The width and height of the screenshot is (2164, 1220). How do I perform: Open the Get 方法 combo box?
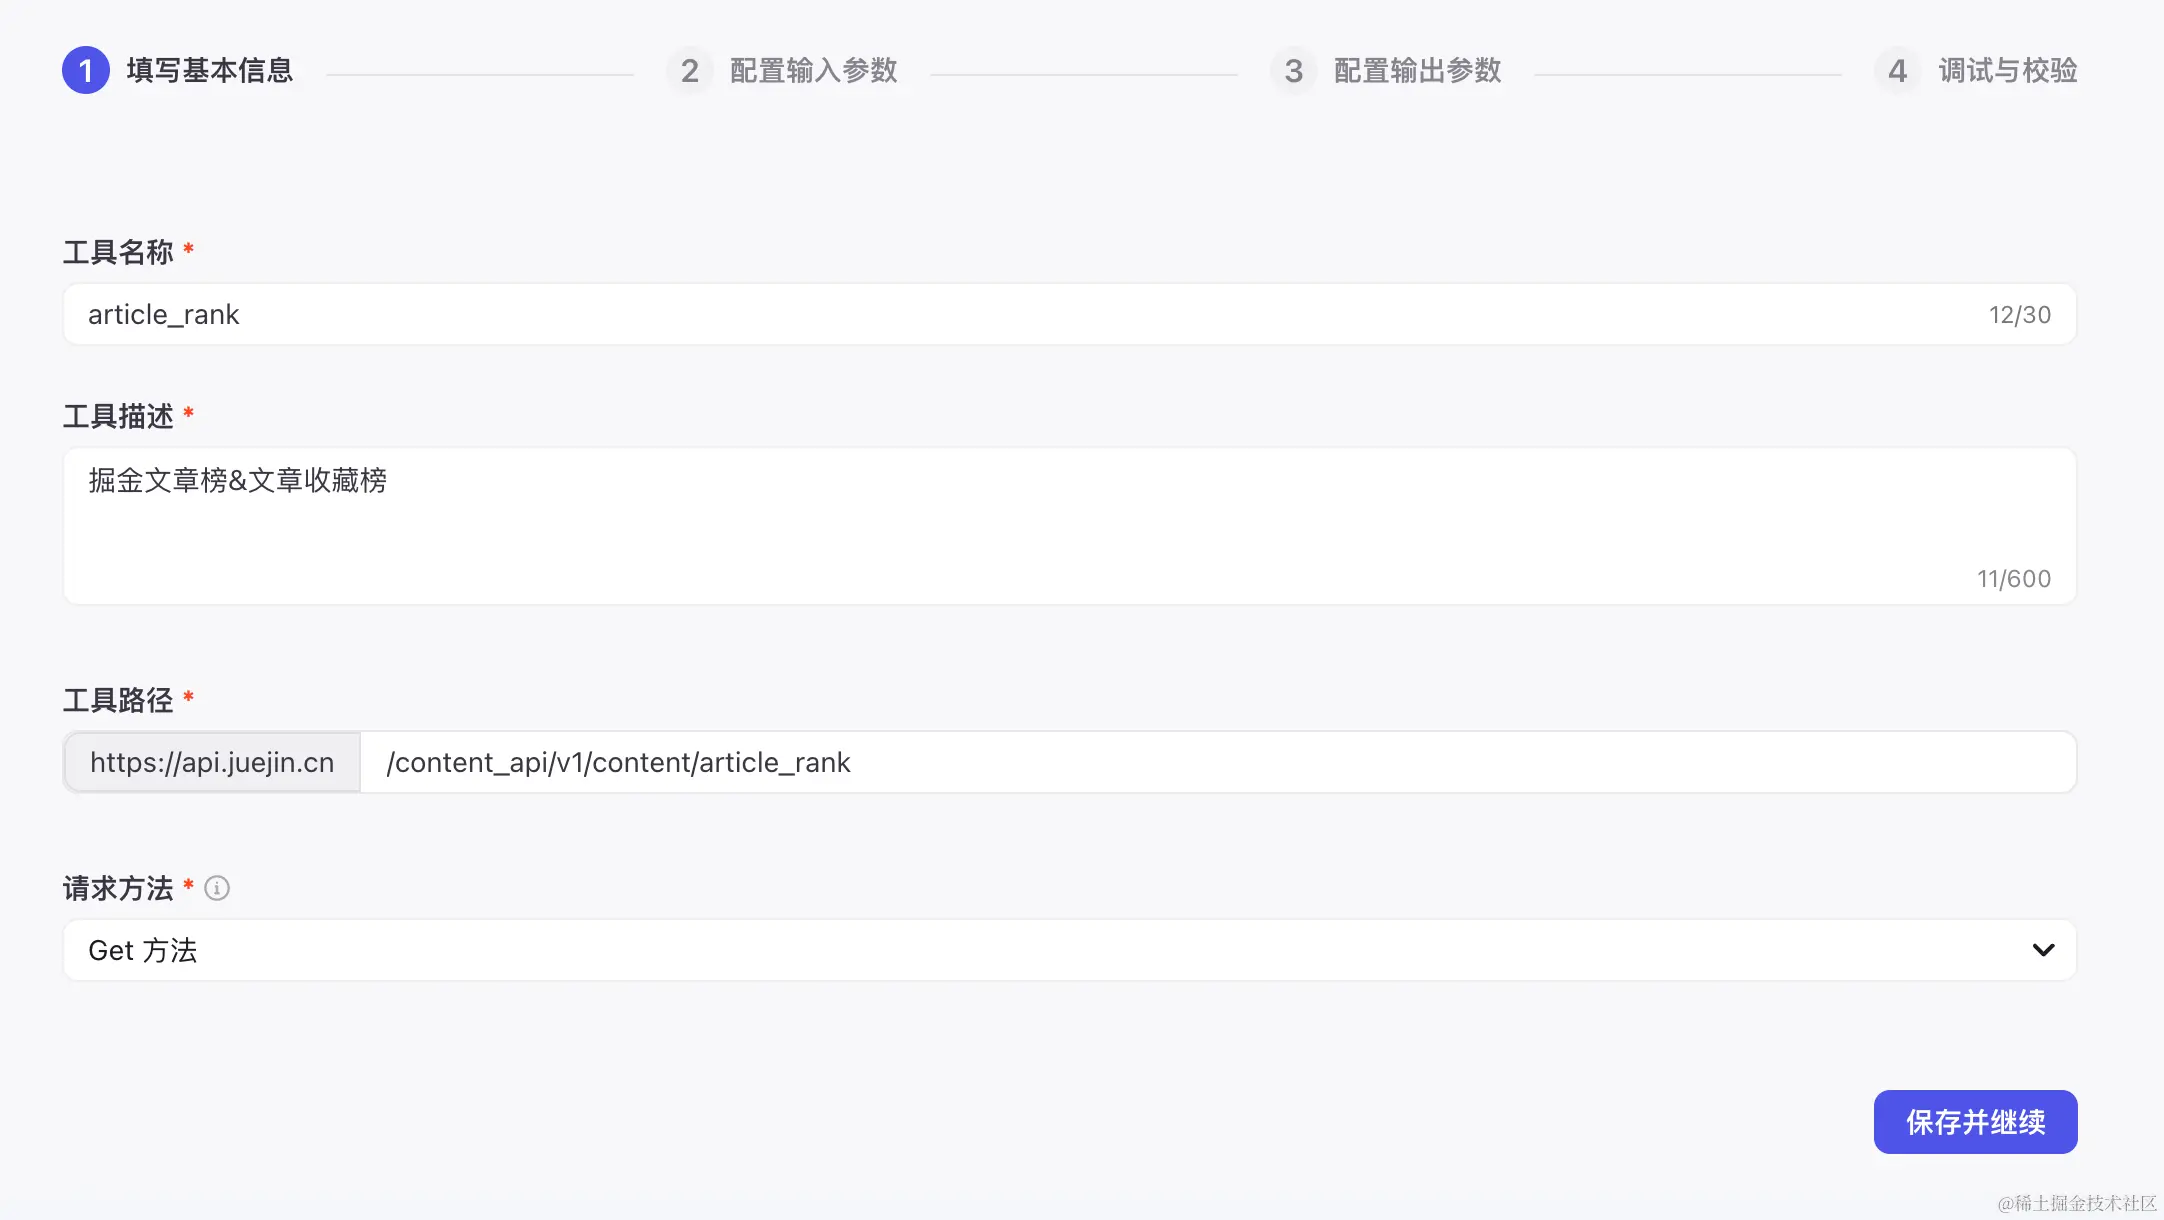pyautogui.click(x=1000, y=950)
